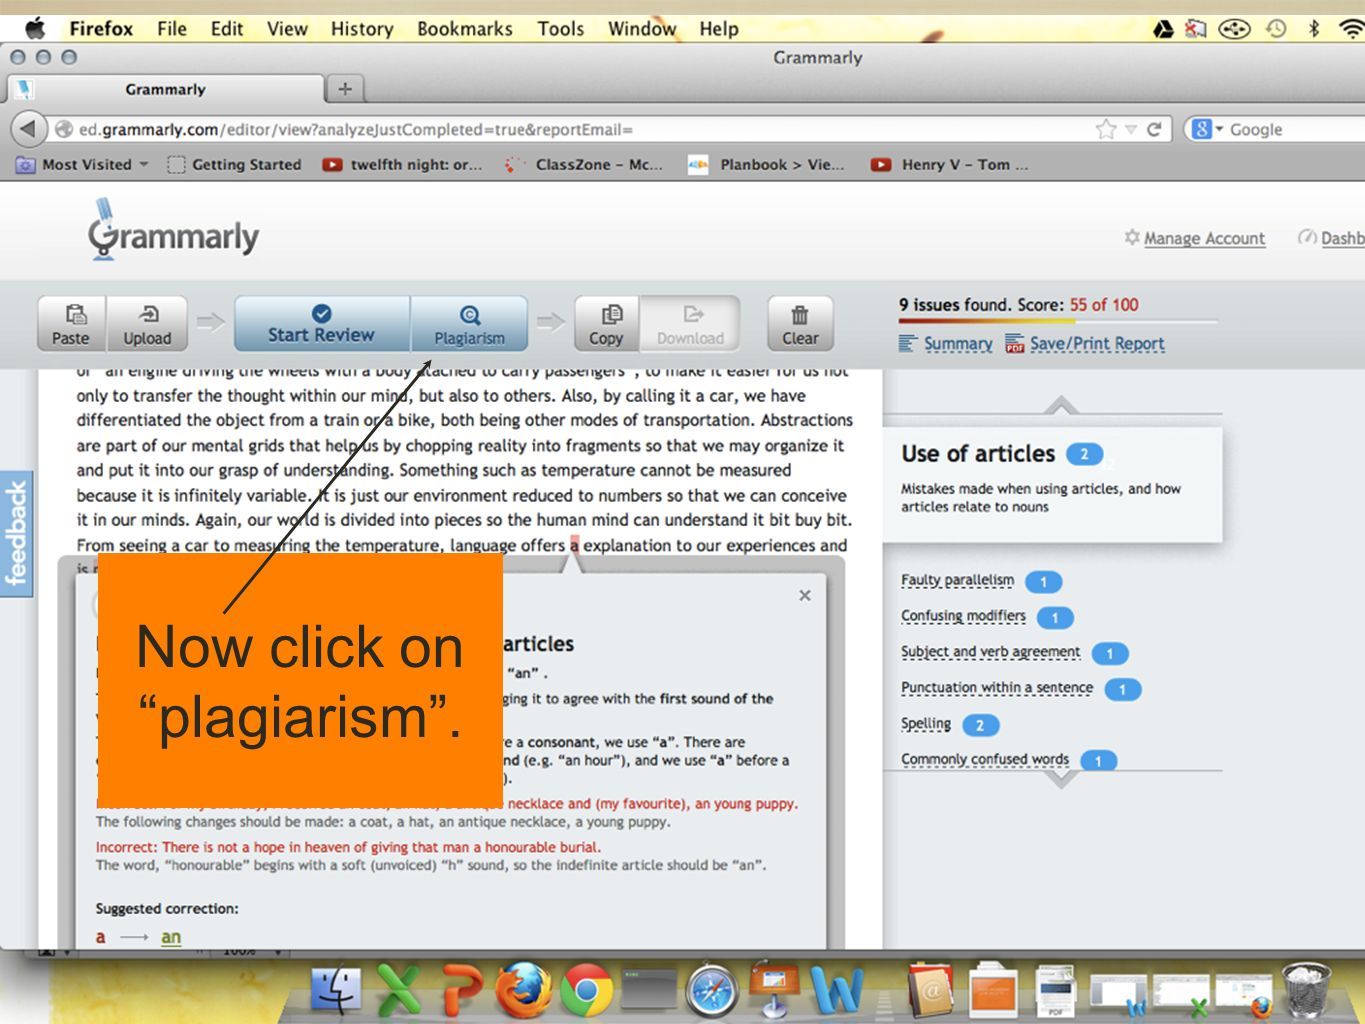Screen dimensions: 1365x1024
Task: Click the address bar URL
Action: pos(356,130)
